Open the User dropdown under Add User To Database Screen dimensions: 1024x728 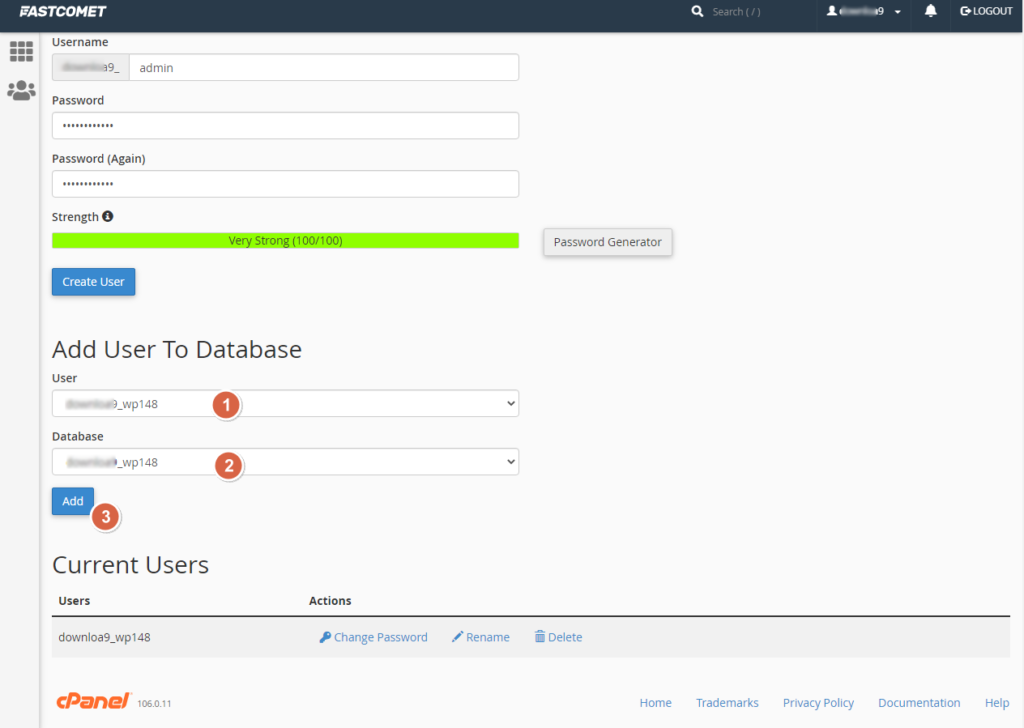(x=285, y=404)
